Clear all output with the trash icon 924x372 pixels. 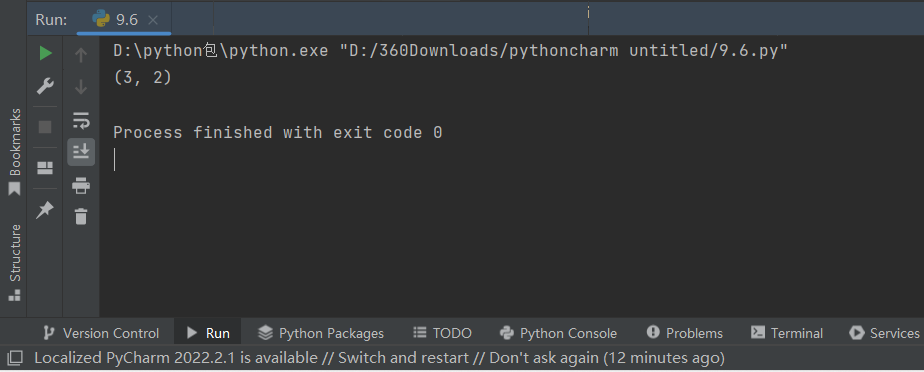81,216
